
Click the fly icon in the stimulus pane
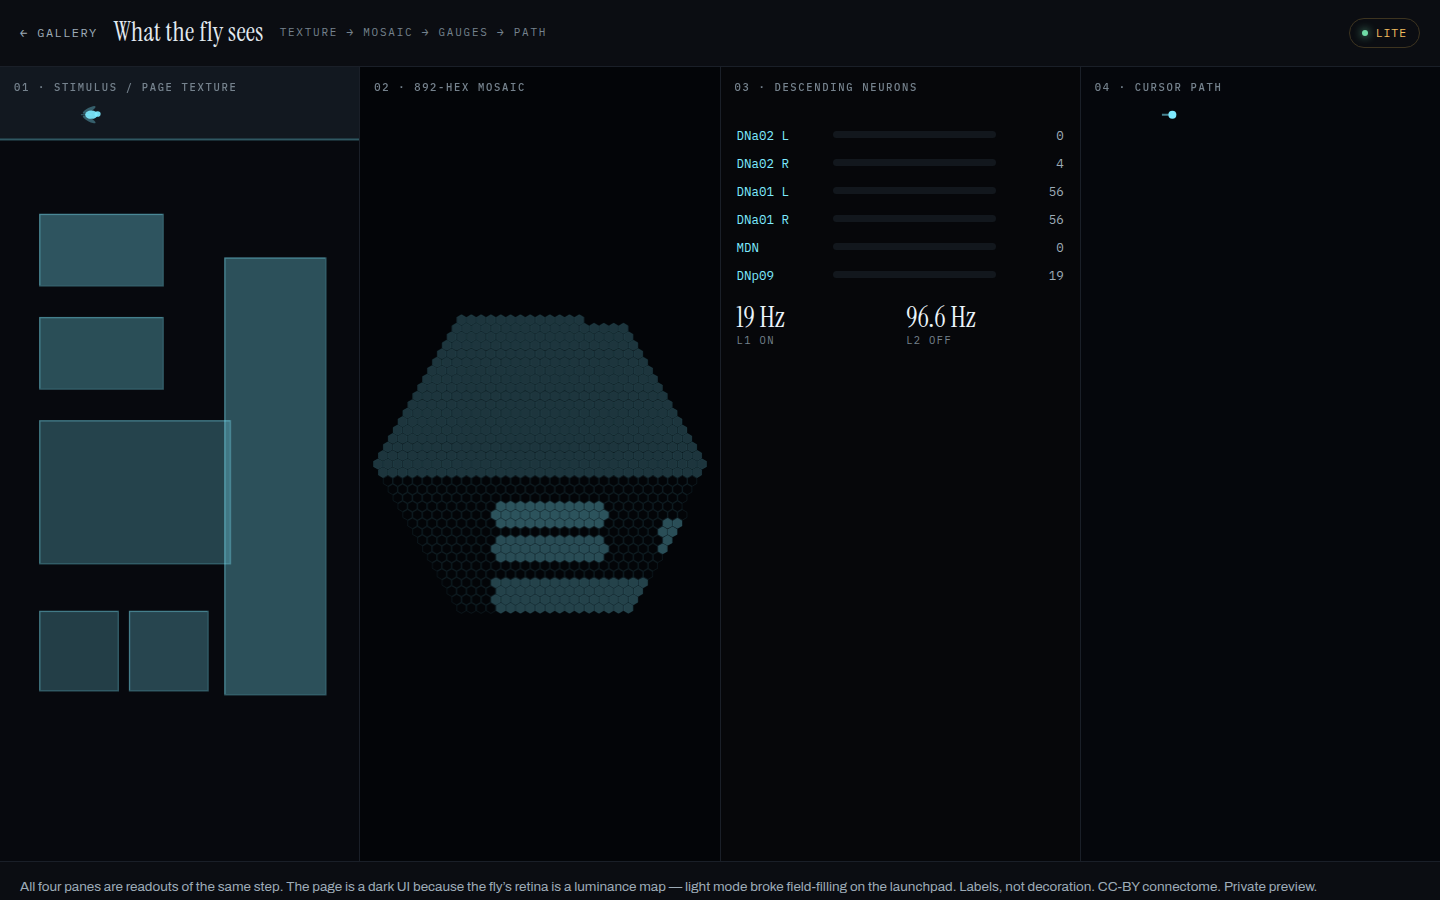point(91,115)
